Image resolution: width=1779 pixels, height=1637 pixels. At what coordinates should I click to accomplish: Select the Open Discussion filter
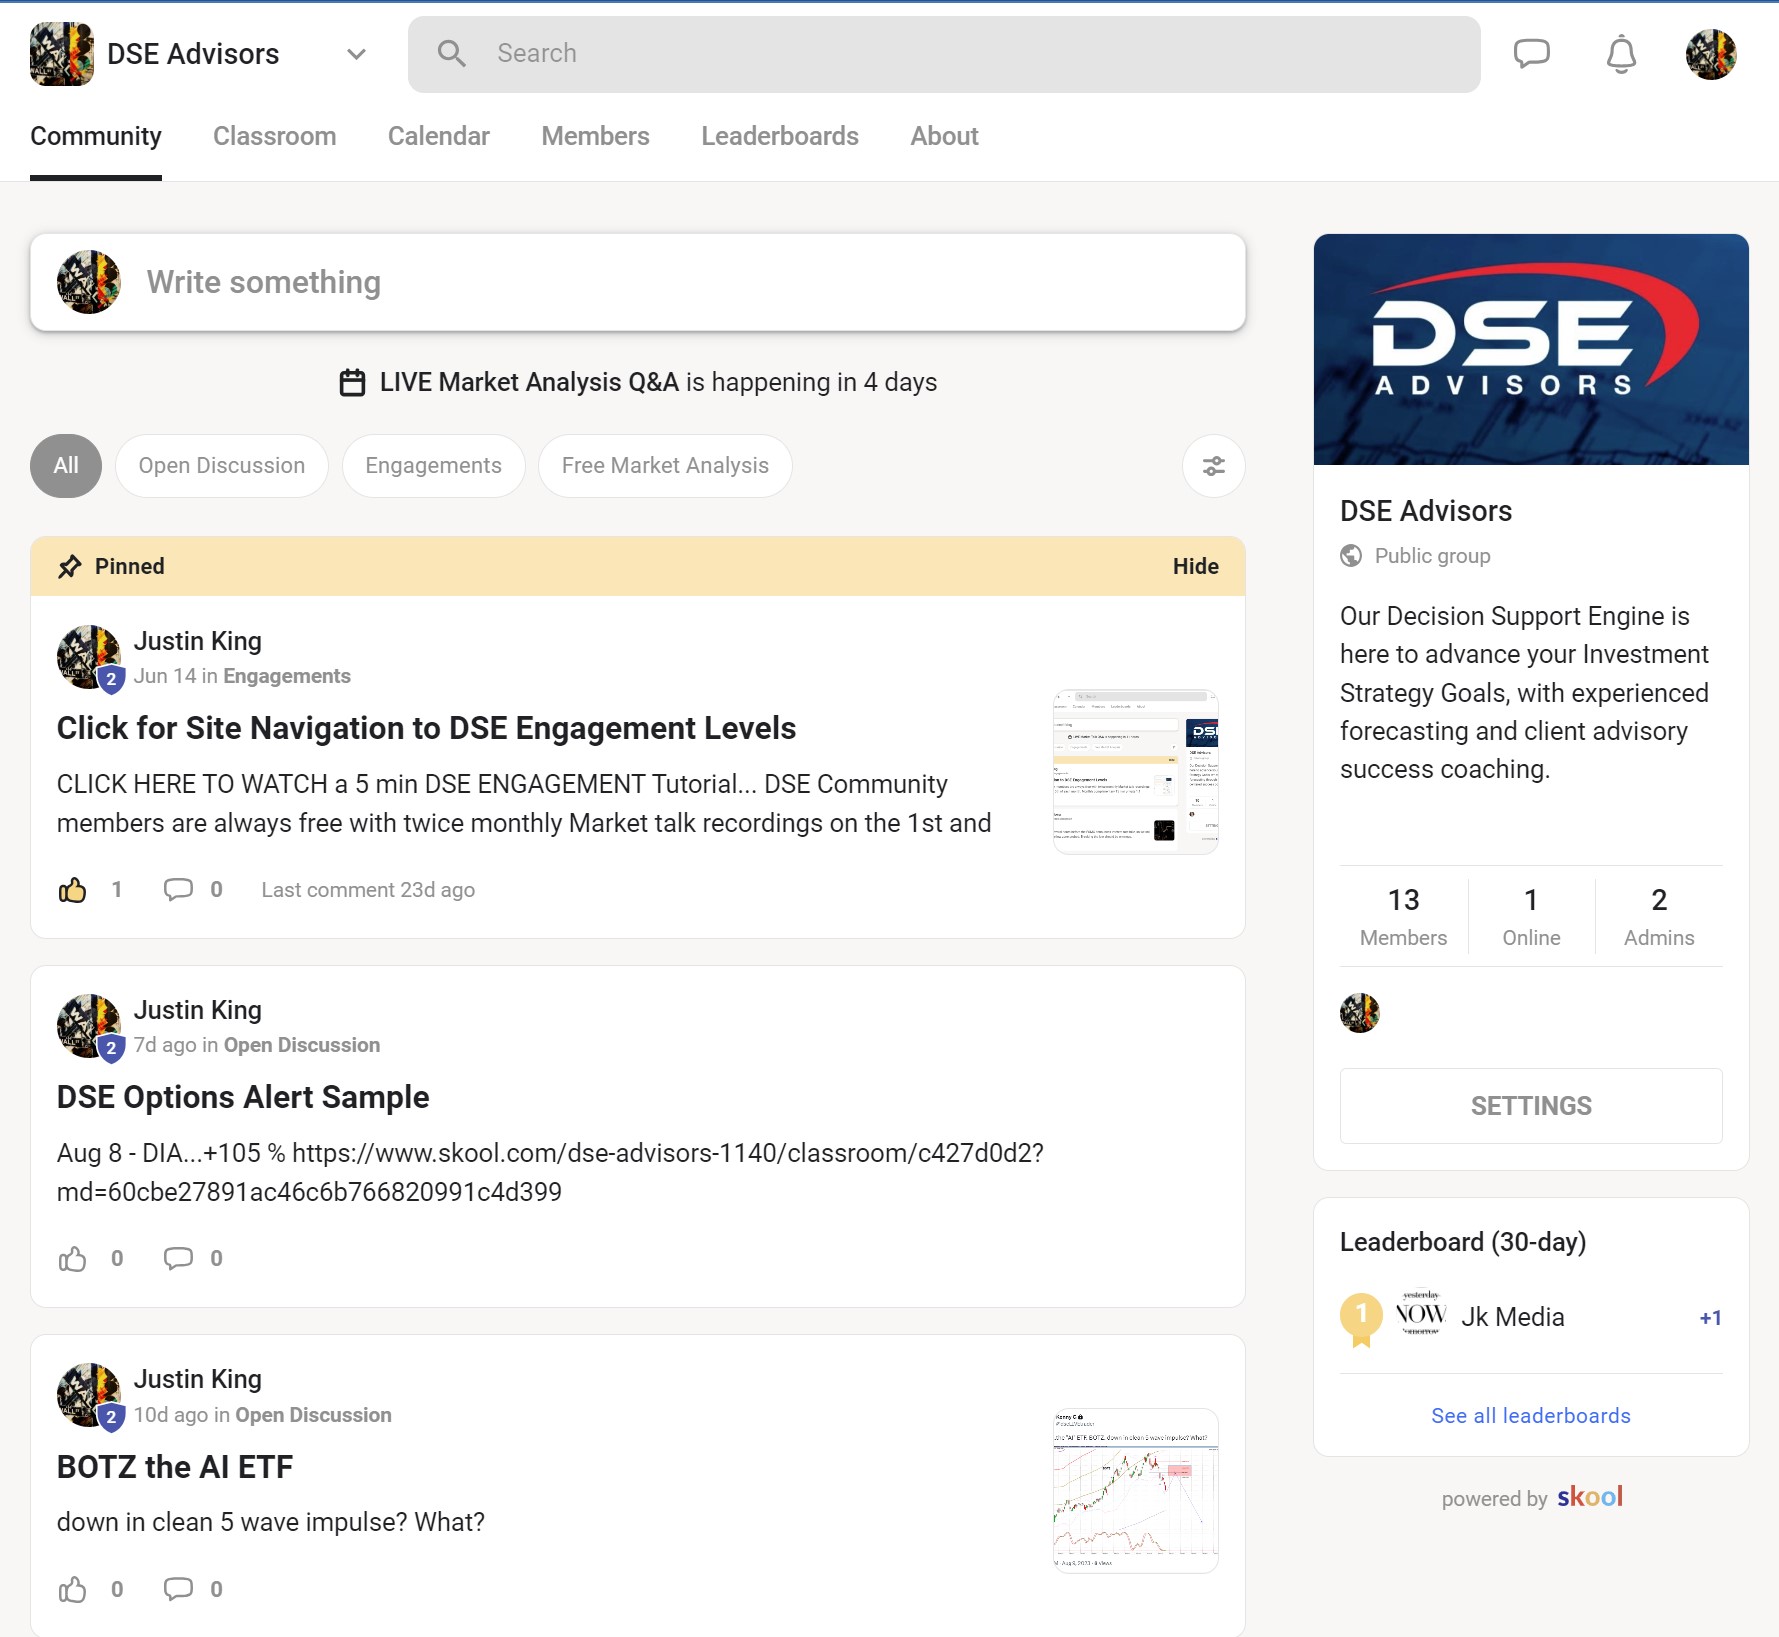click(x=221, y=465)
